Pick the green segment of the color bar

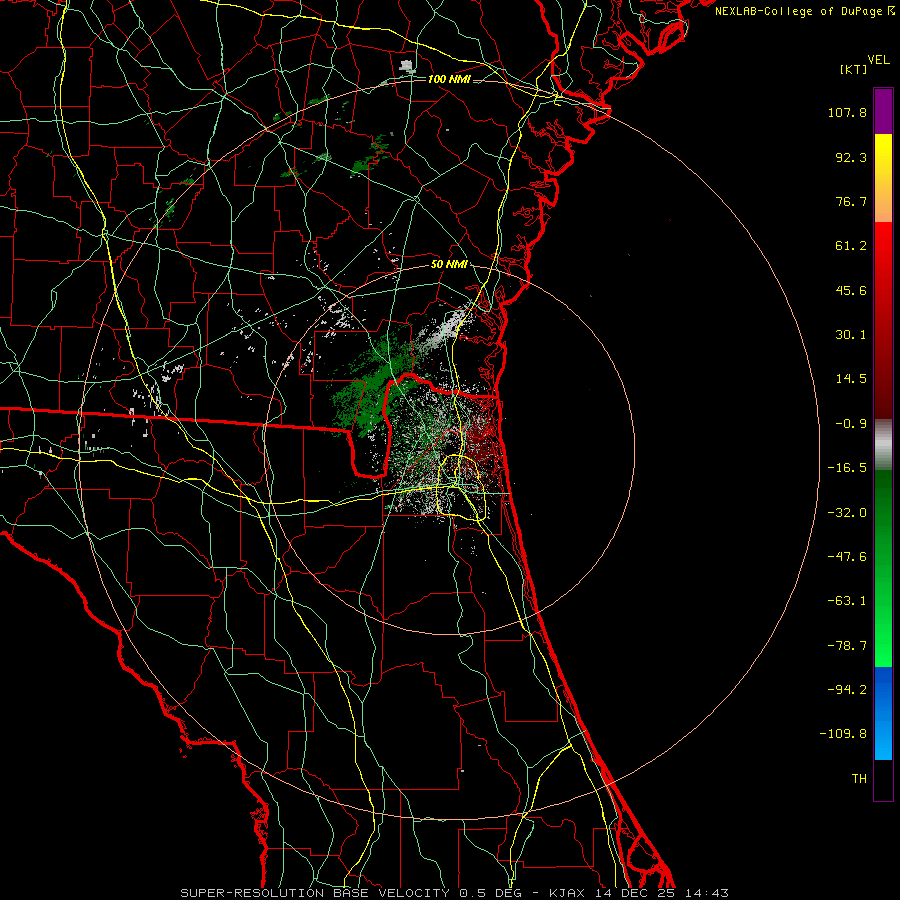883,568
